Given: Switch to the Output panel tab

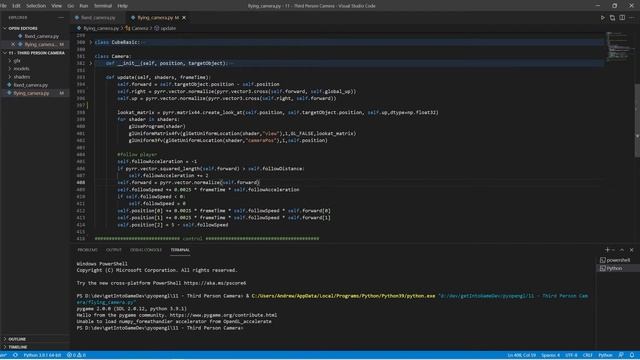Looking at the screenshot, I should [114, 250].
